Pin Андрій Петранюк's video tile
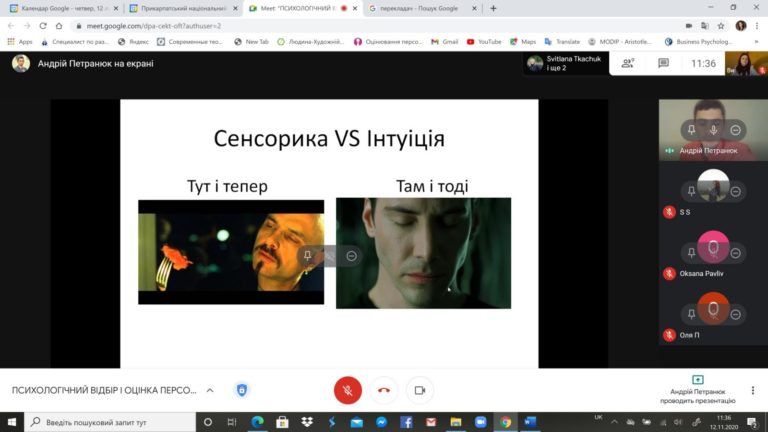768x432 pixels. coord(690,130)
